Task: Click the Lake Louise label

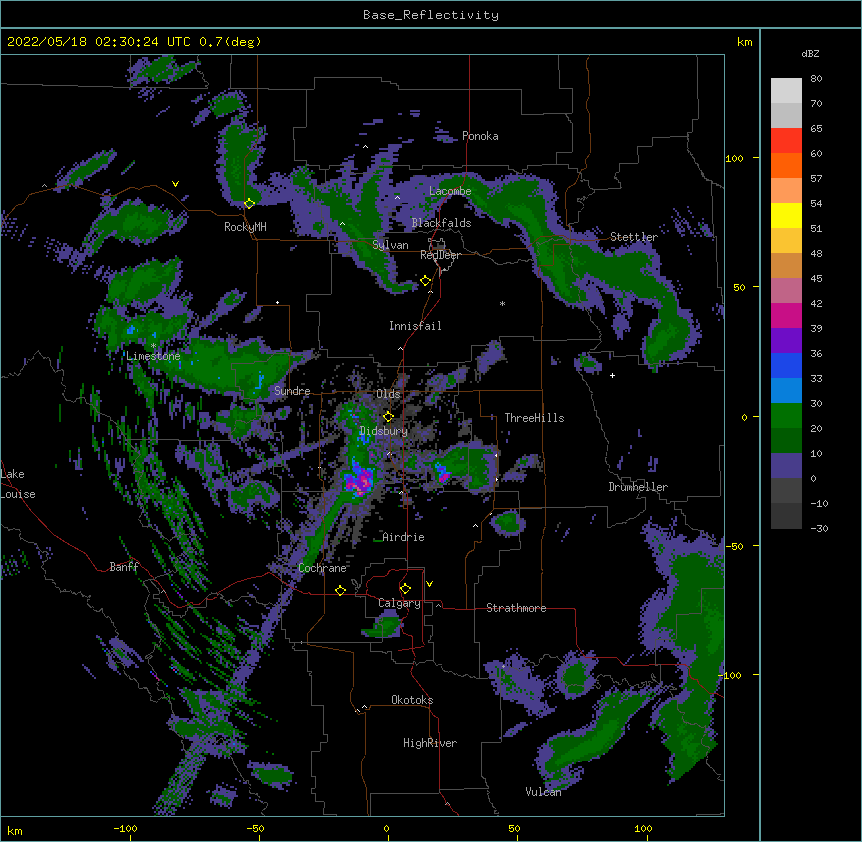Action: coord(18,484)
